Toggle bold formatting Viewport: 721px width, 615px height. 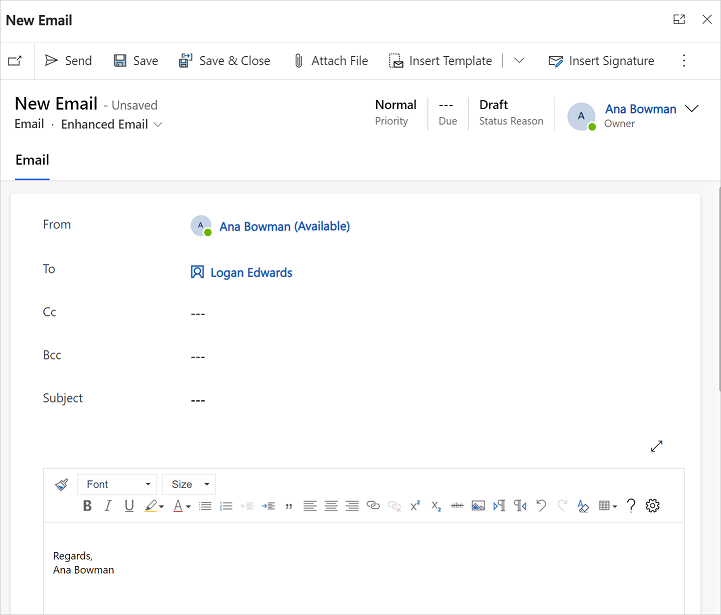(x=87, y=506)
